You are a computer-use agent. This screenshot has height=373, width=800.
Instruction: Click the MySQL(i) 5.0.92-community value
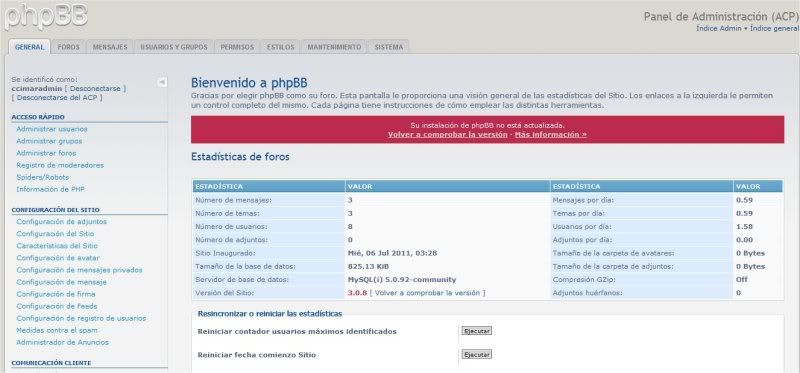pyautogui.click(x=402, y=280)
